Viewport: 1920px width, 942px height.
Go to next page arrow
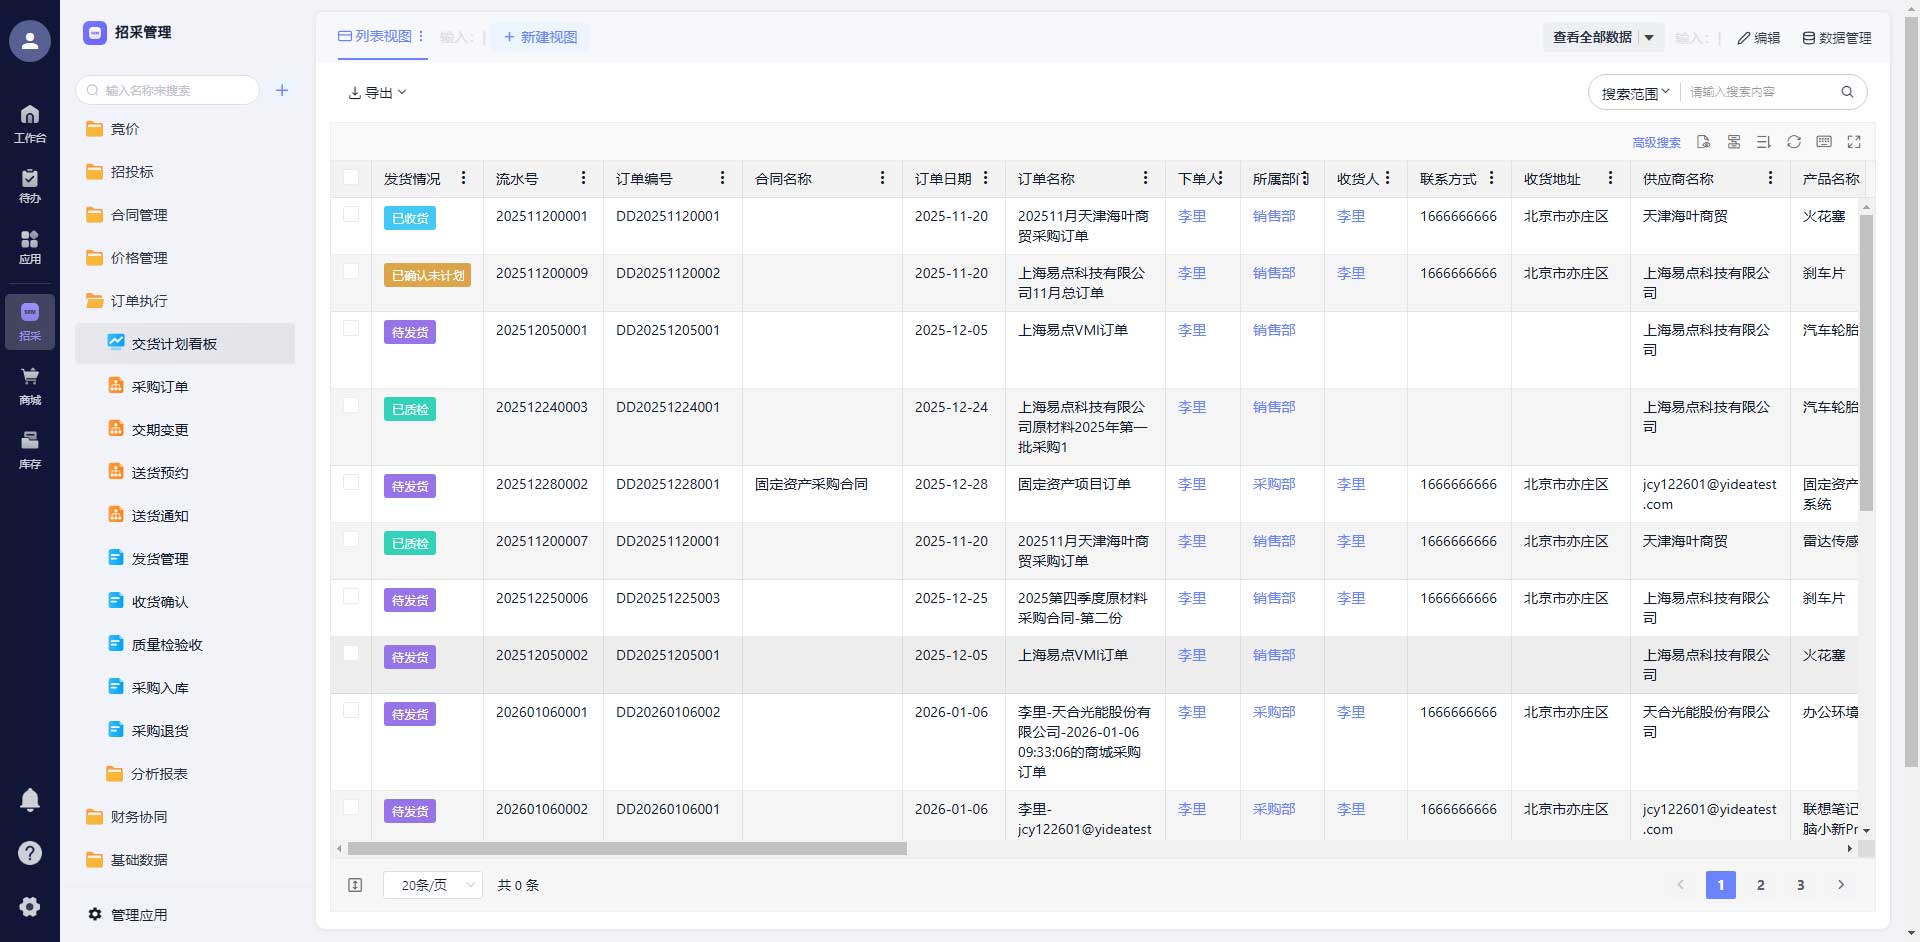(x=1841, y=885)
